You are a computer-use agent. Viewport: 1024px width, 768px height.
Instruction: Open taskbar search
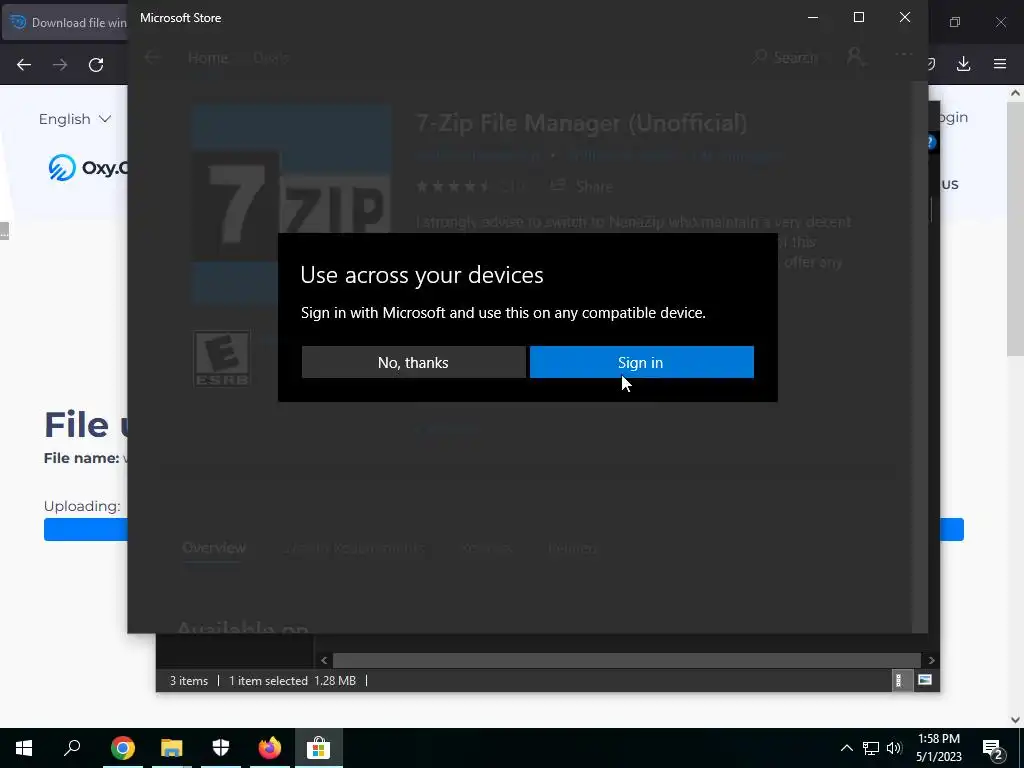72,748
